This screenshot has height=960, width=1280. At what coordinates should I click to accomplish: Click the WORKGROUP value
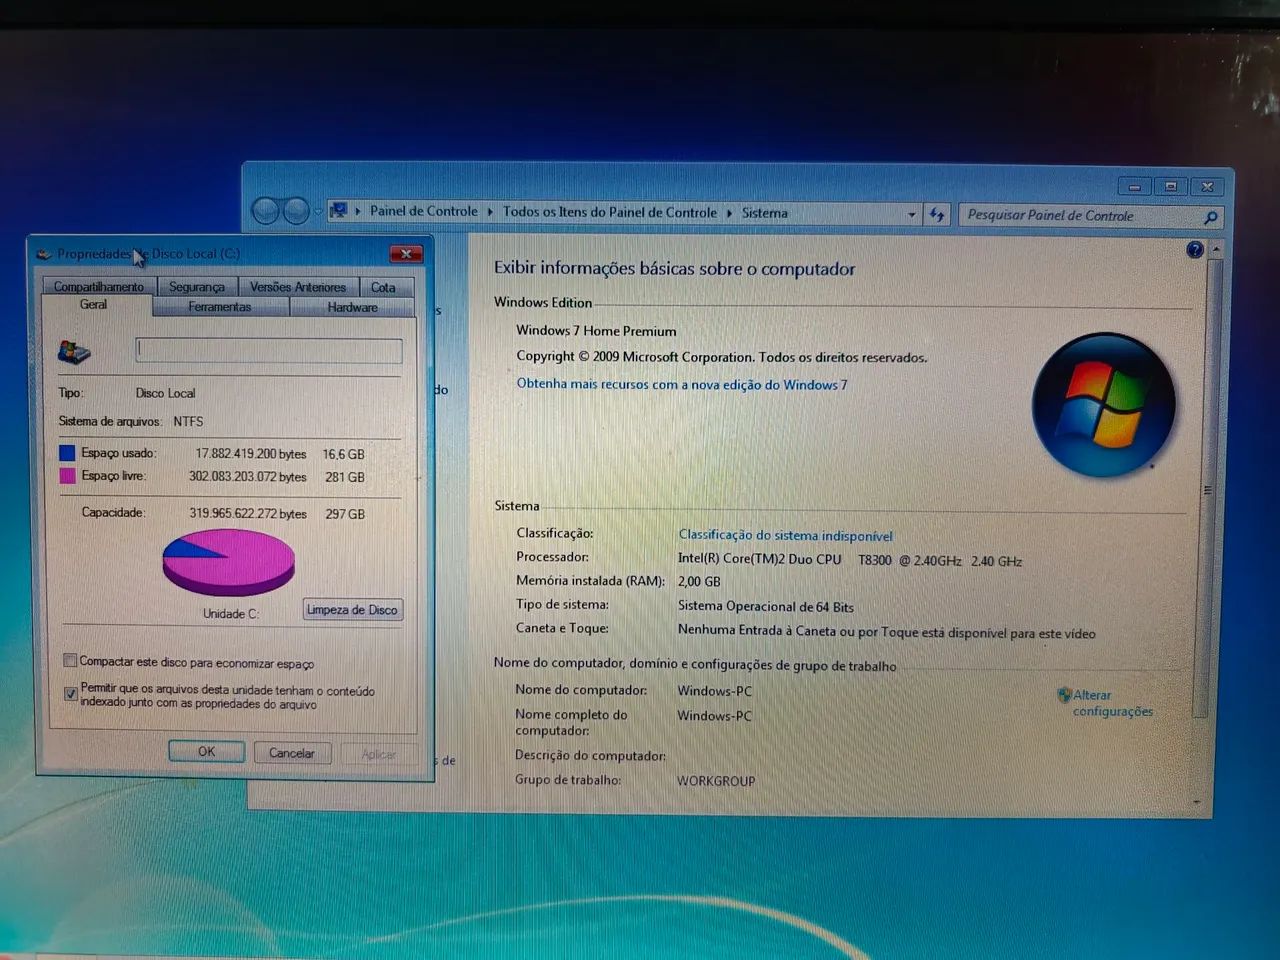tap(716, 781)
